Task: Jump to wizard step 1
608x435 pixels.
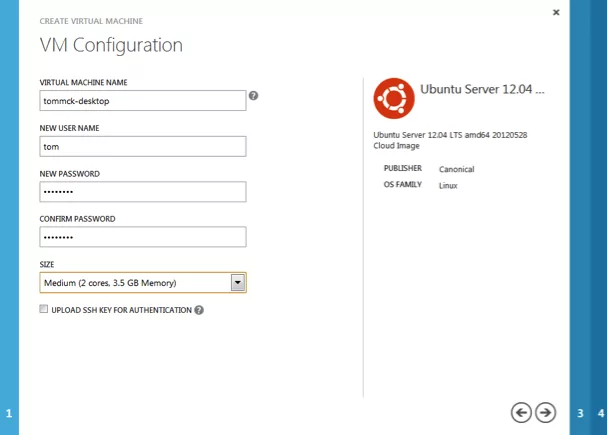Action: pos(9,413)
